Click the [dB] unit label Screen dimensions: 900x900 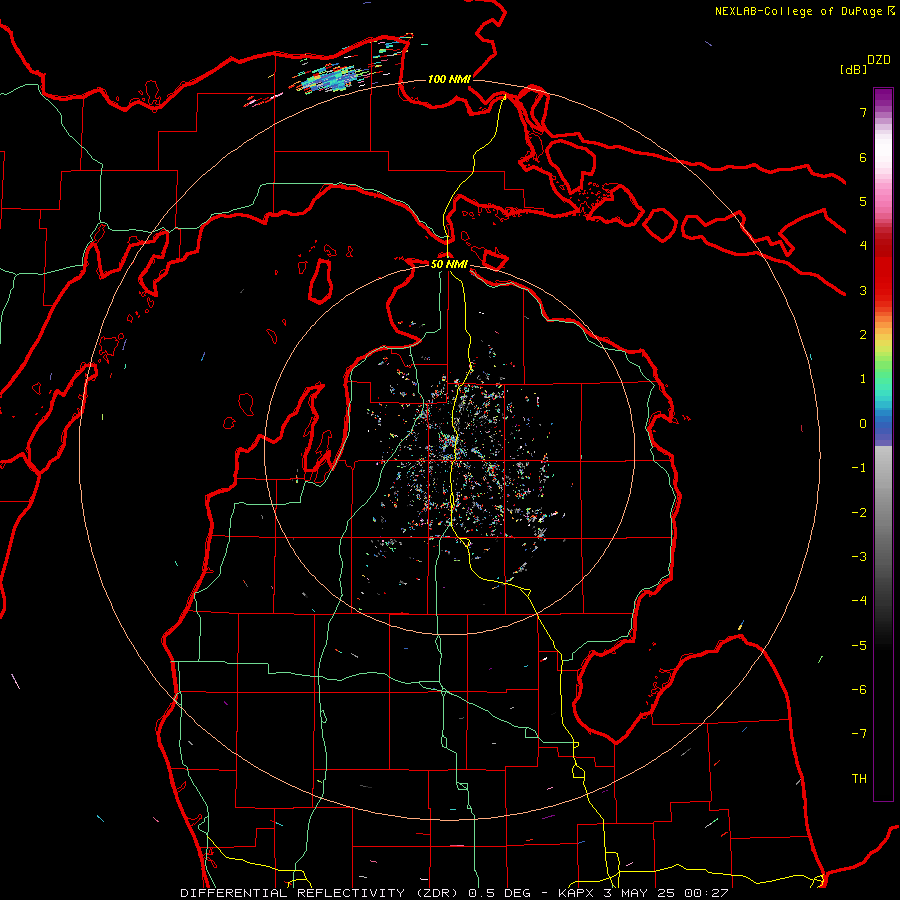tap(854, 69)
